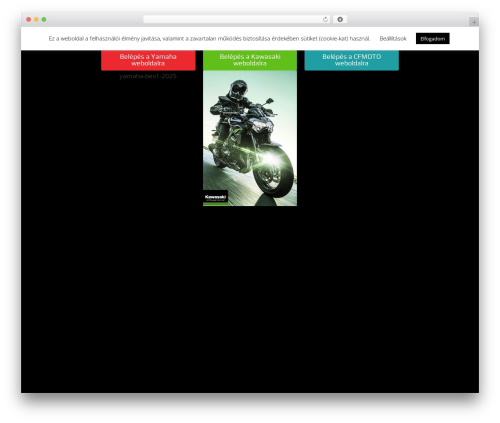Click the cookie notice text about sütiket
Screen dimensions: 500x423
pos(209,39)
